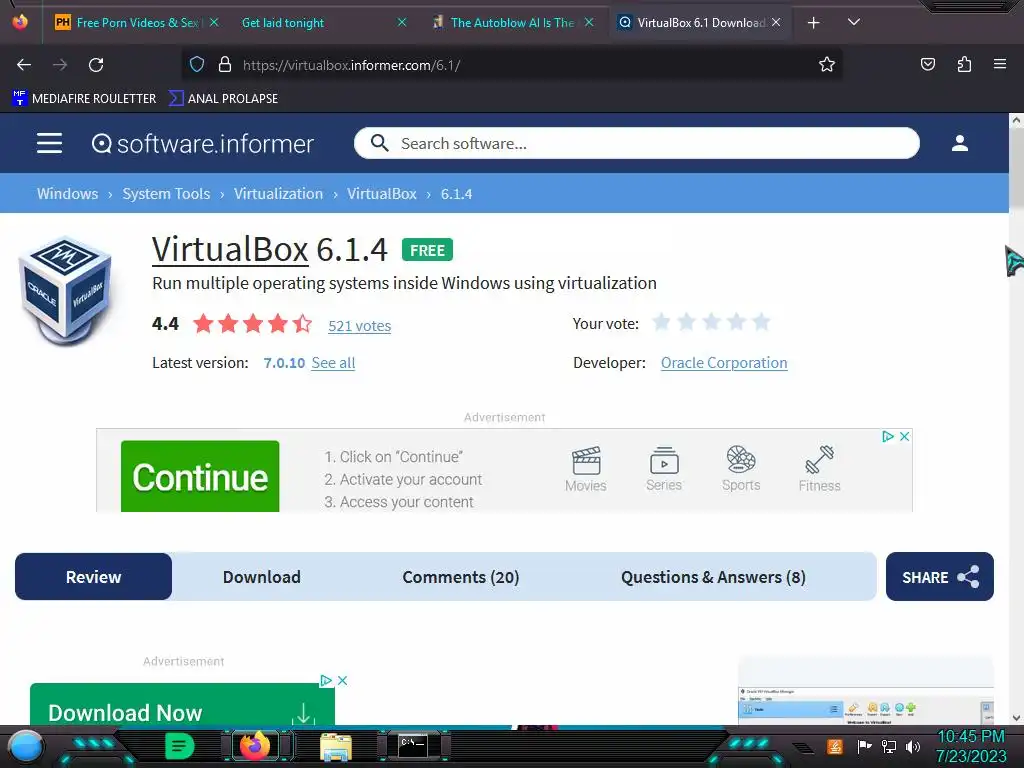Open the Oracle Corporation developer link
This screenshot has height=768, width=1024.
[724, 363]
